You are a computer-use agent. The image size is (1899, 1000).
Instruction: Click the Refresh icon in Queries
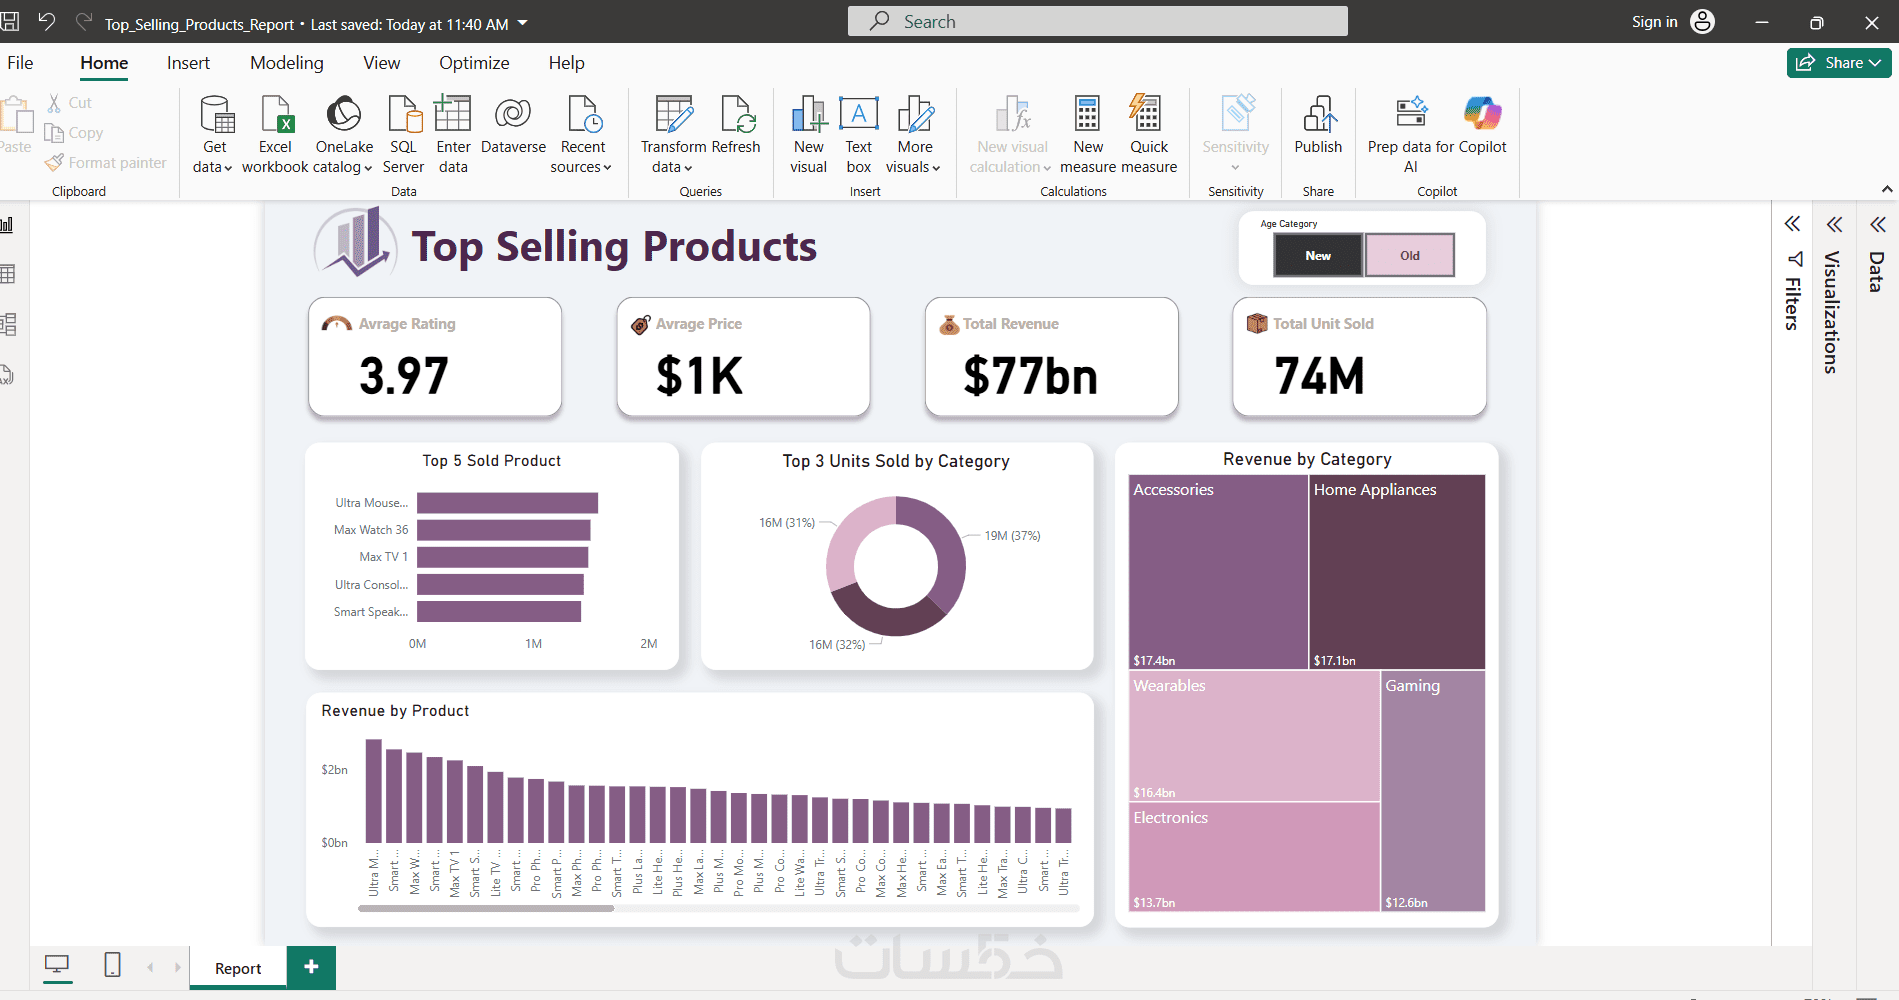pyautogui.click(x=737, y=116)
